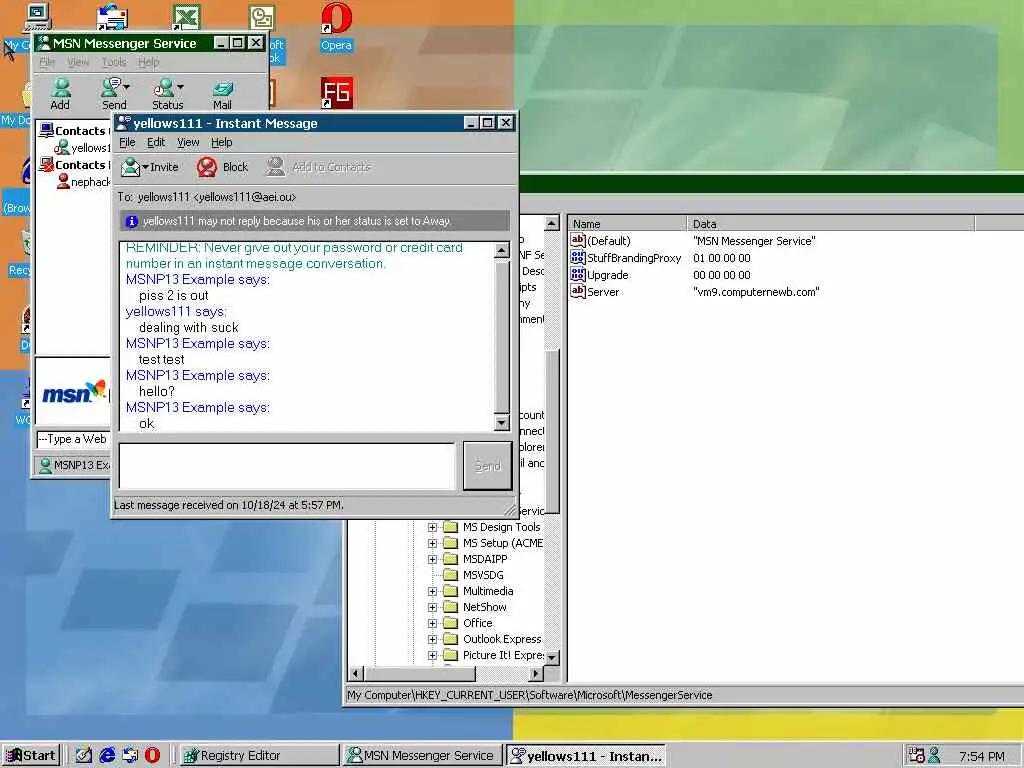Expand the Outlook Express registry key
The image size is (1024, 768).
432,639
